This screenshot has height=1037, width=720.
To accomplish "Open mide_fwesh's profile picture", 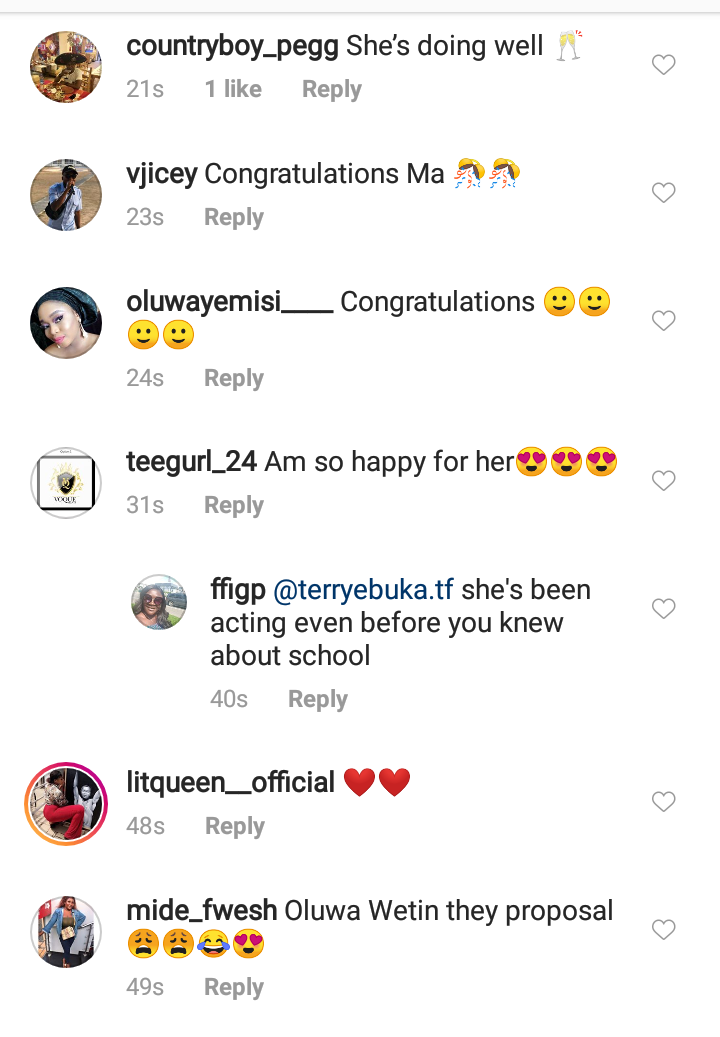I will (66, 931).
